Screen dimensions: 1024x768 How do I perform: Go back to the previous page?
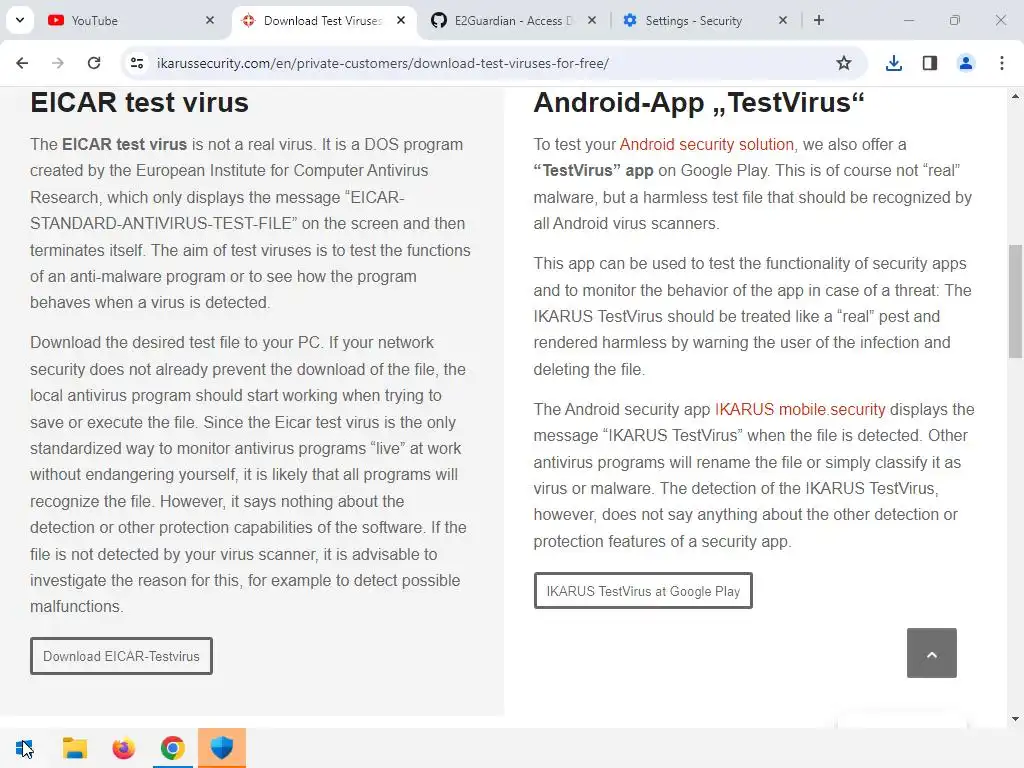pos(22,63)
